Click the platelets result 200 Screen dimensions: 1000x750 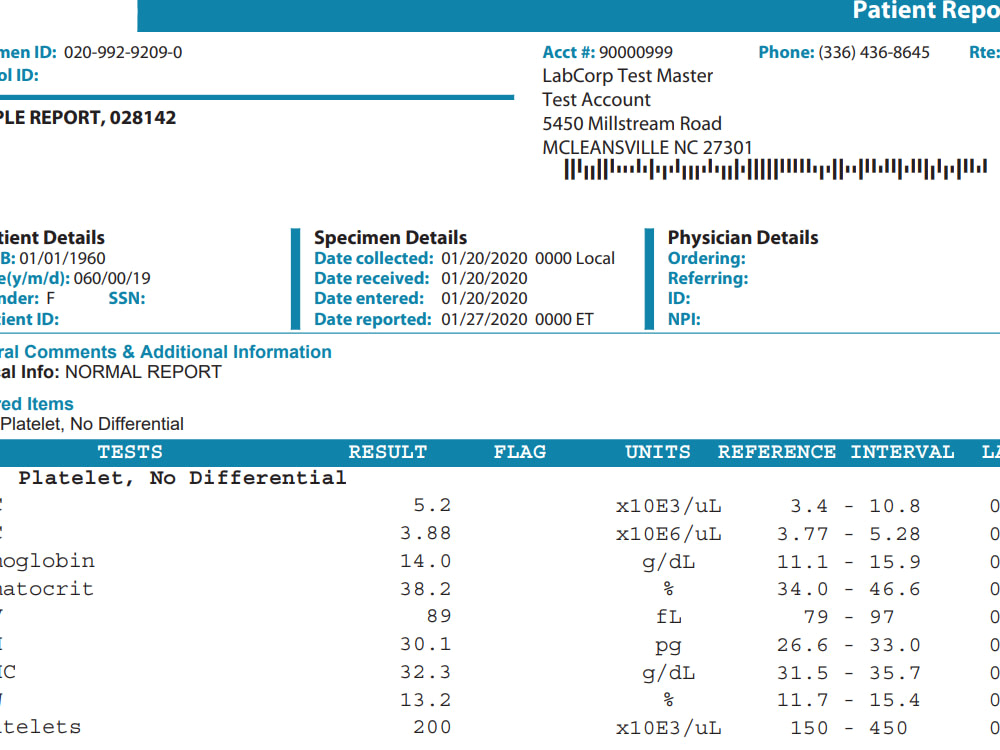click(x=432, y=728)
